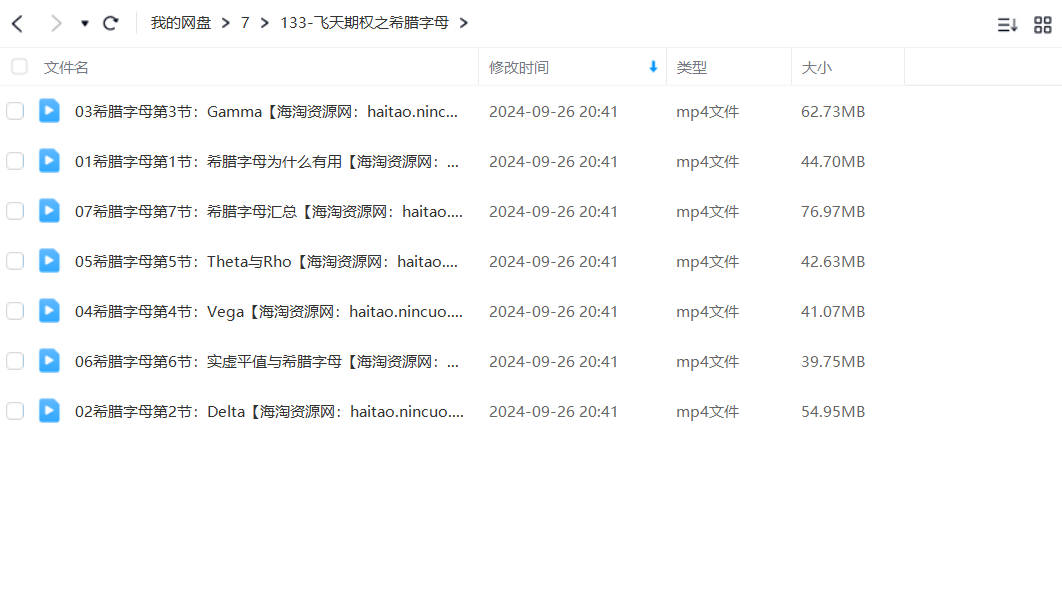Check the box for 01希腊字母第1节

tap(15, 161)
